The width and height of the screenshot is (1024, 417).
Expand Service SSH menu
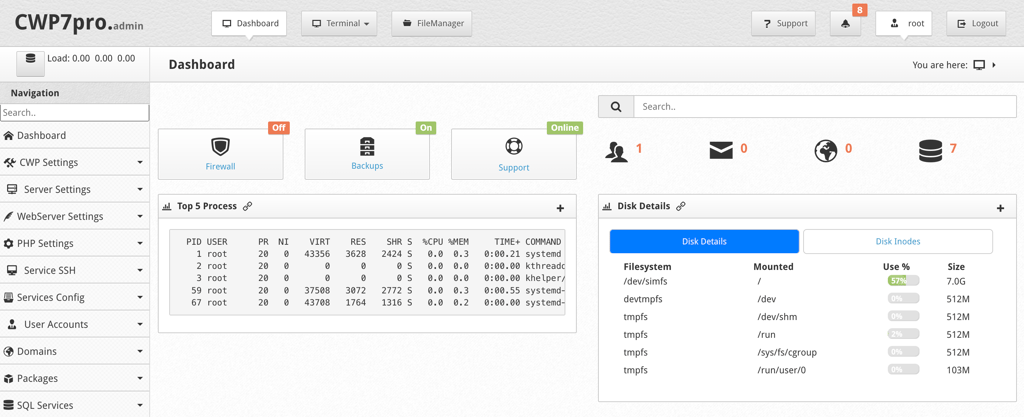[74, 270]
